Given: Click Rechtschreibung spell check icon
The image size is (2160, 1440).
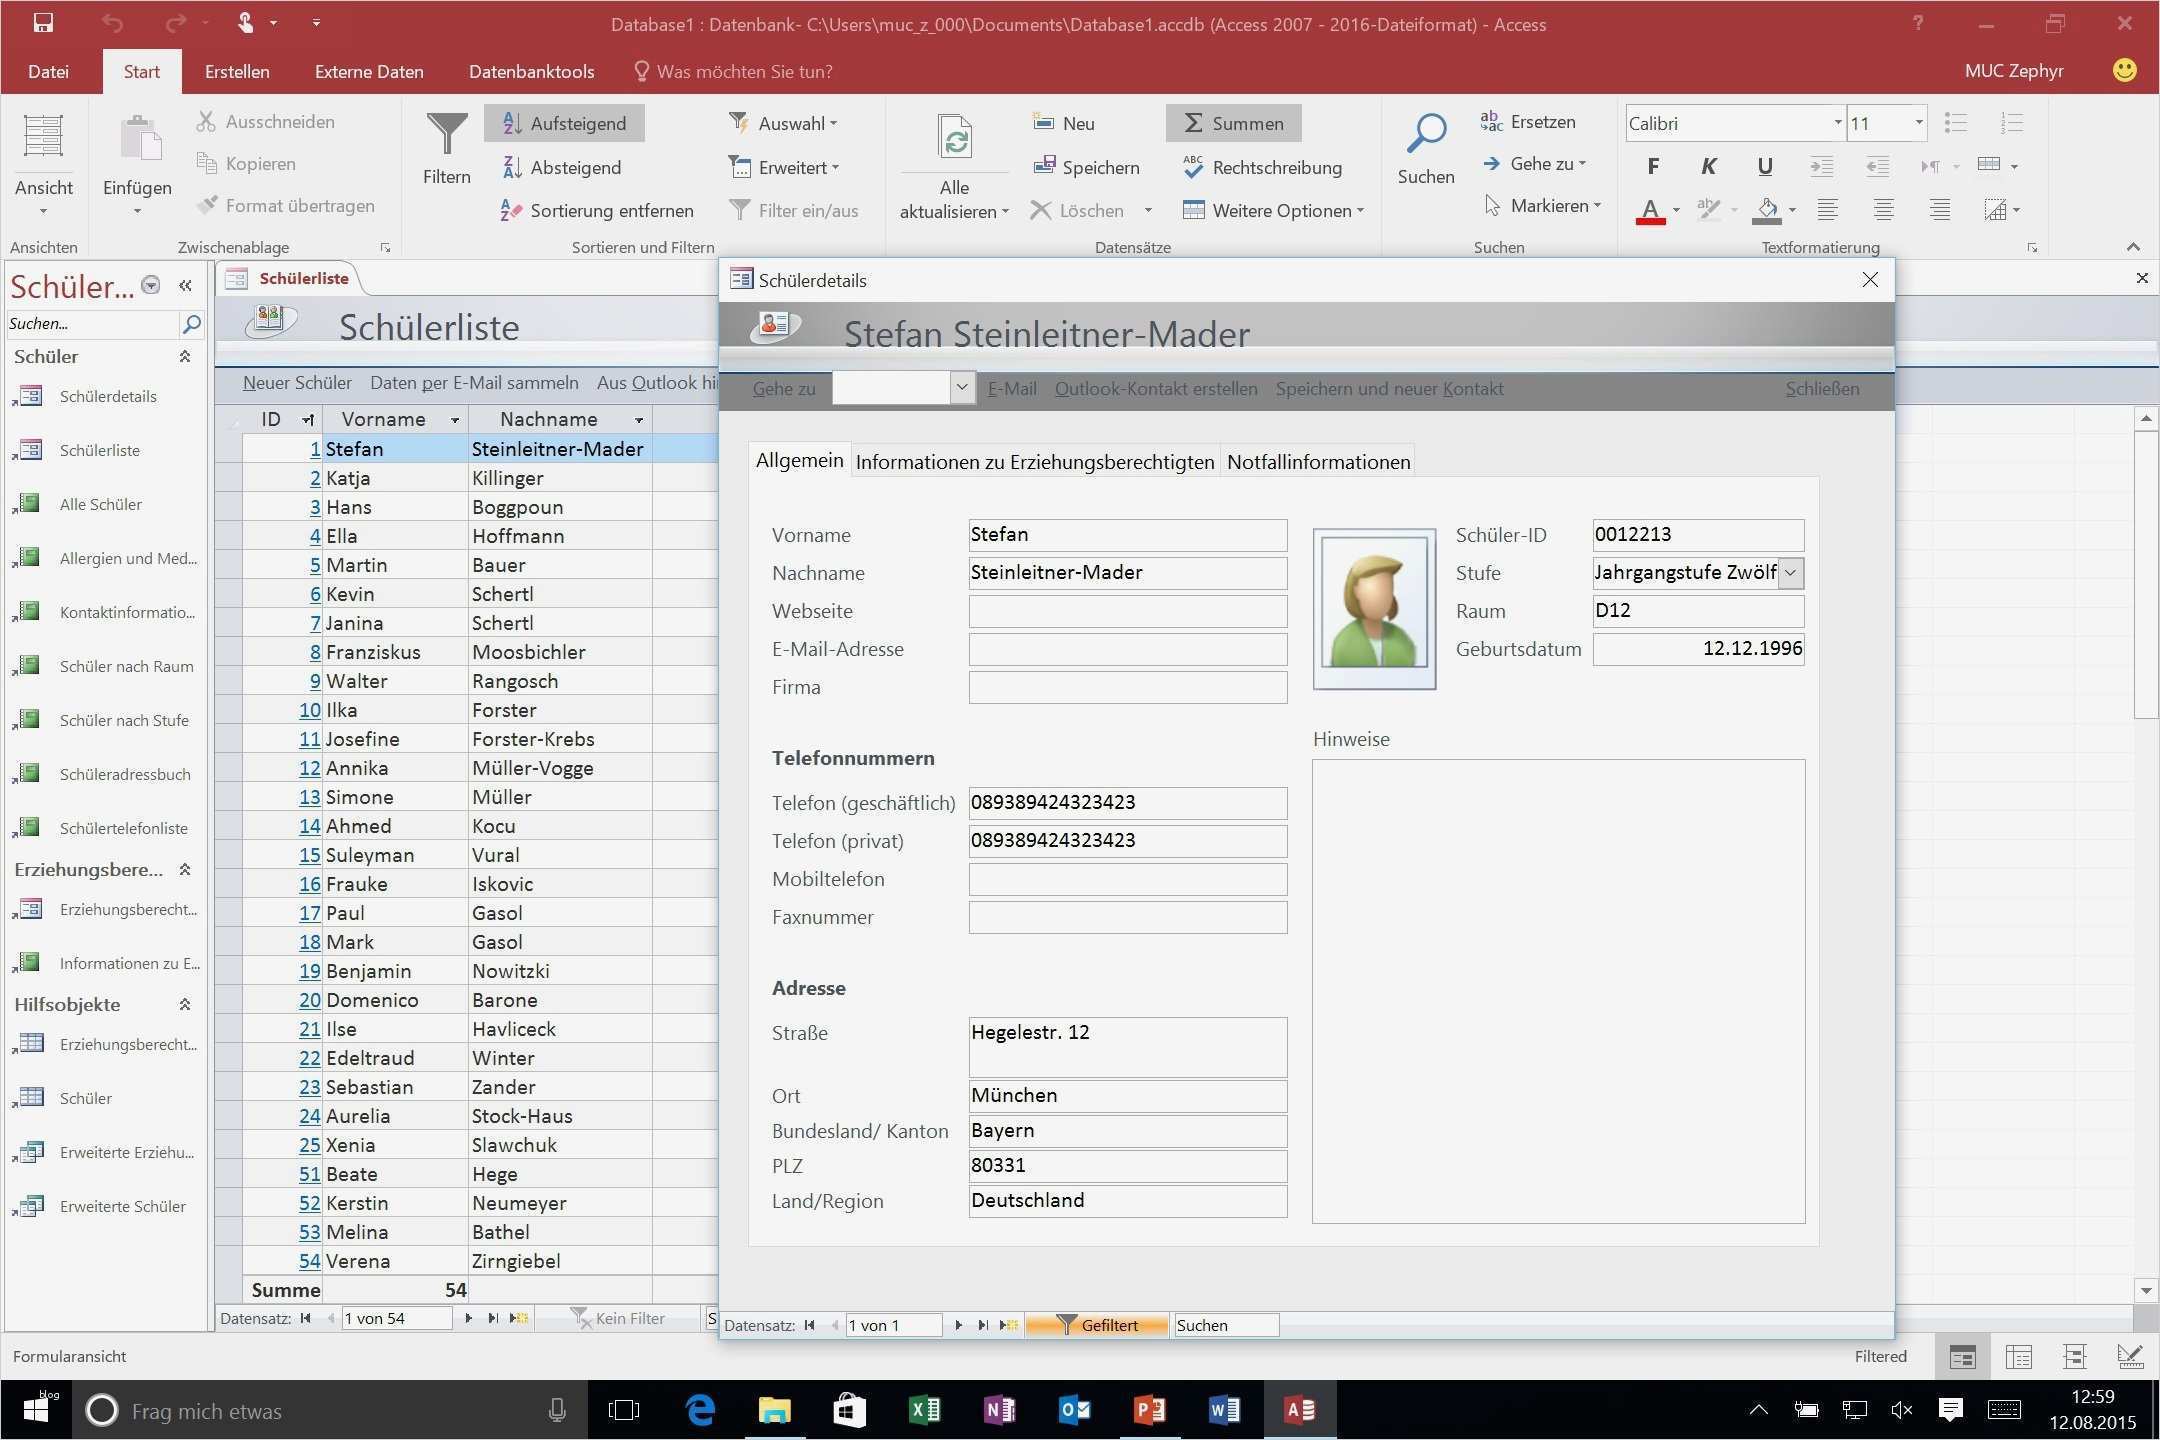Looking at the screenshot, I should (1192, 167).
